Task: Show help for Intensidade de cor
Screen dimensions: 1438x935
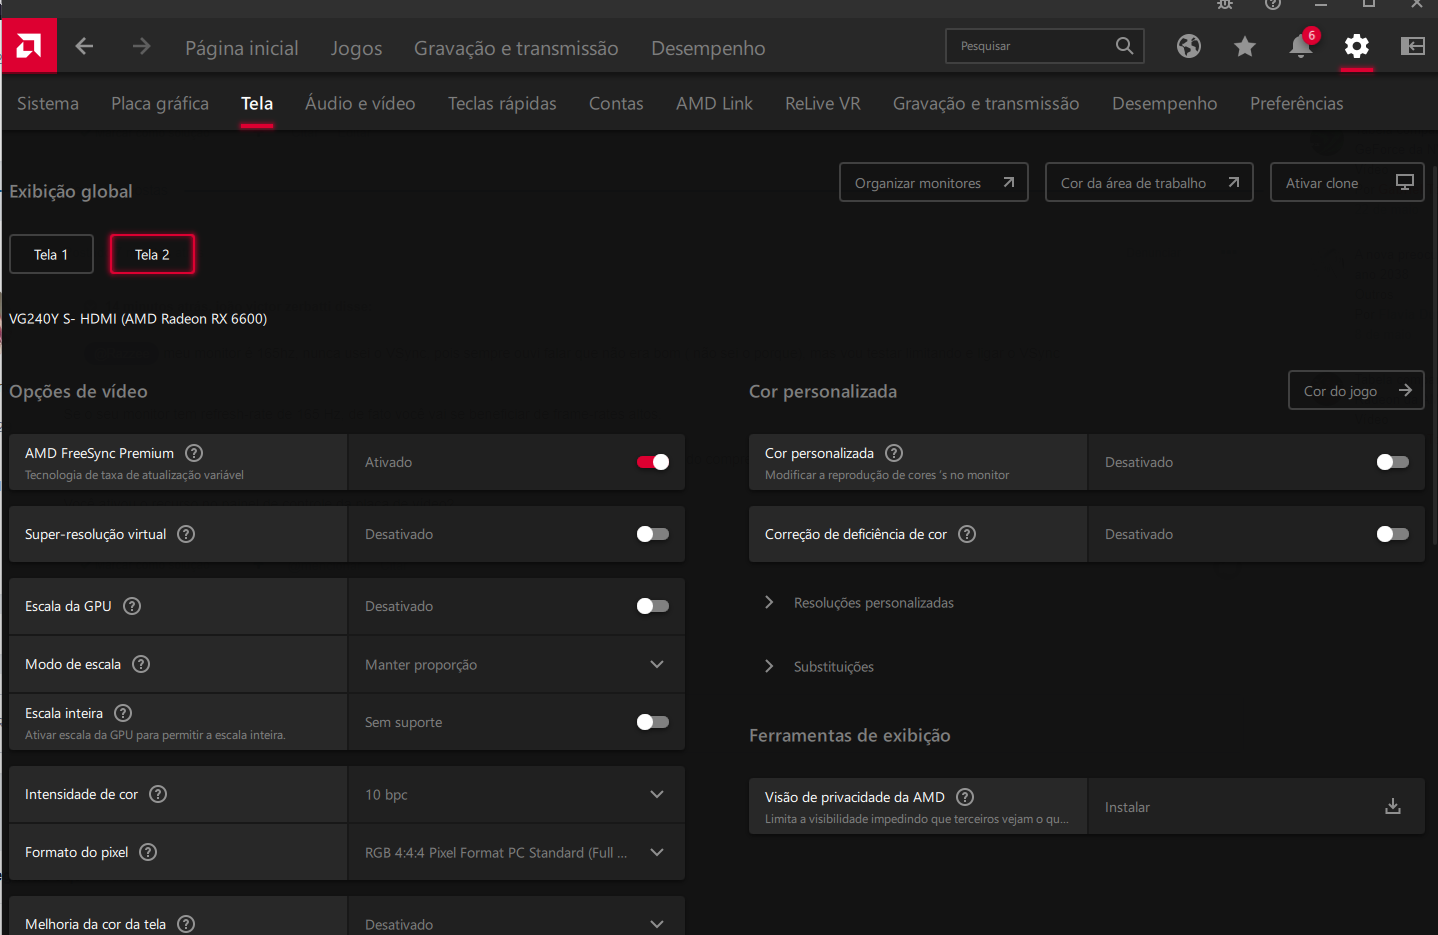Action: (x=158, y=794)
